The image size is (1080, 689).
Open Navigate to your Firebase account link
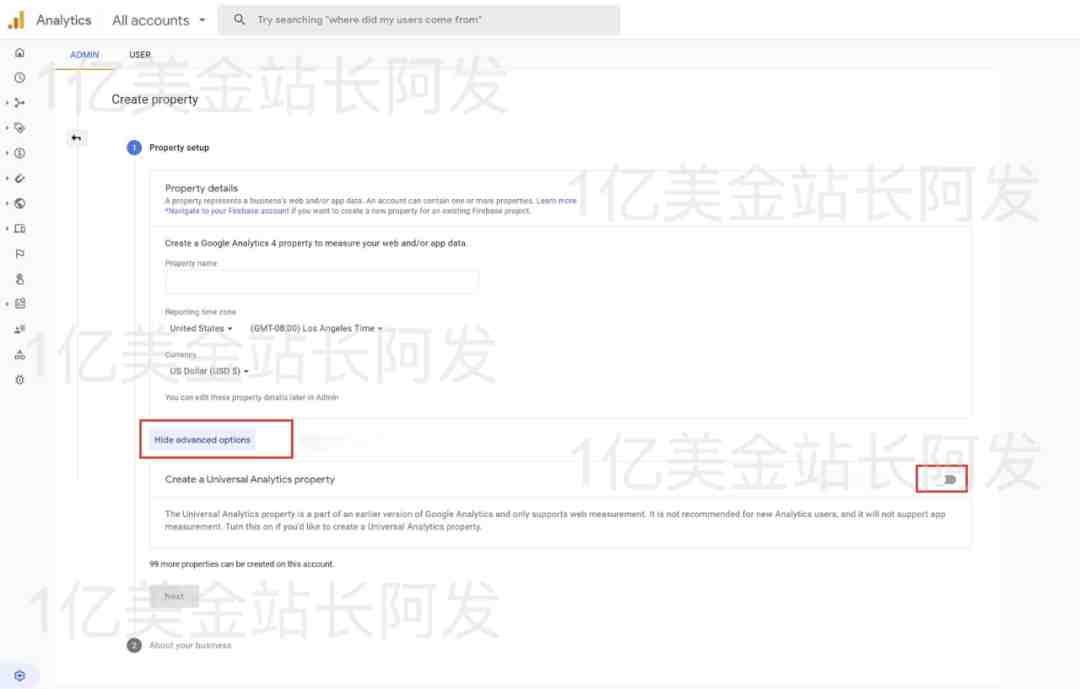click(227, 211)
